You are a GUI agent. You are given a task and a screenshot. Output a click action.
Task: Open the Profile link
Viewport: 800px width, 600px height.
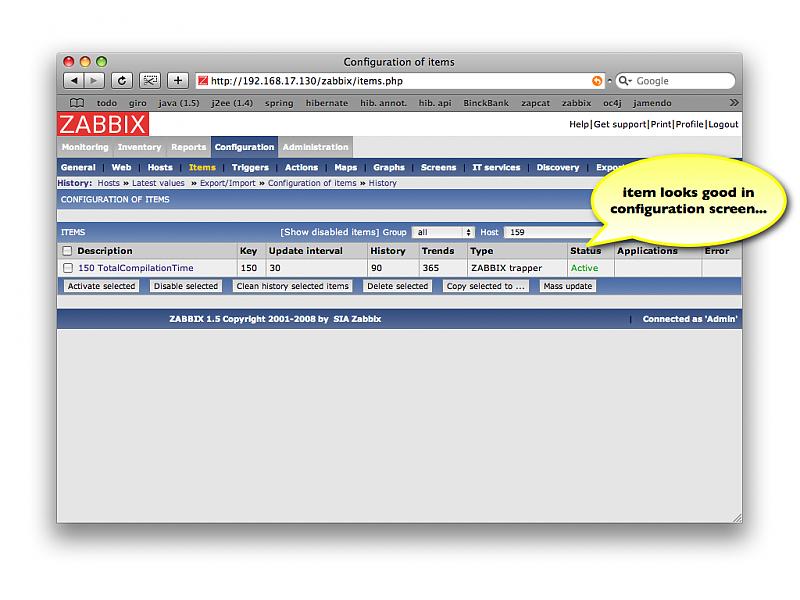(x=689, y=124)
